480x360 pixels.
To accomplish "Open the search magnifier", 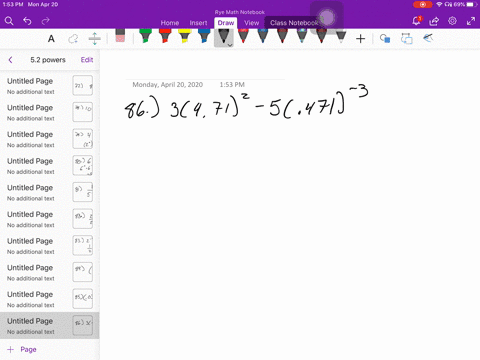I will 9,21.
